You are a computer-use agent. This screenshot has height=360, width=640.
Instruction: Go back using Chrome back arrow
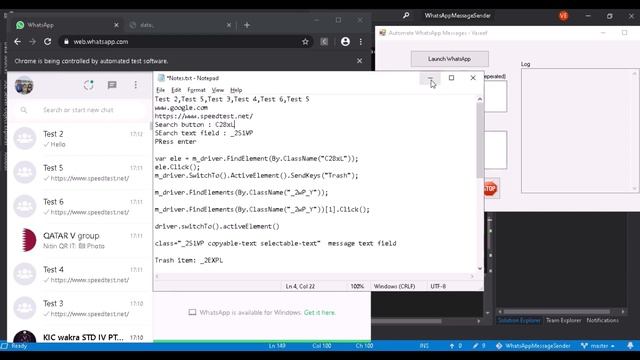click(x=17, y=42)
